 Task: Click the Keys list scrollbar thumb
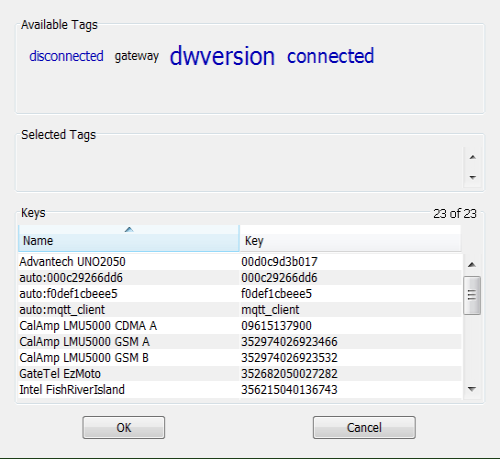[472, 295]
